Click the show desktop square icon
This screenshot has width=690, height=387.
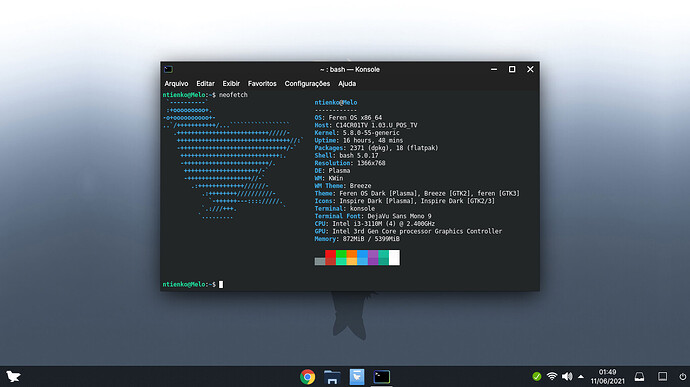(x=662, y=376)
